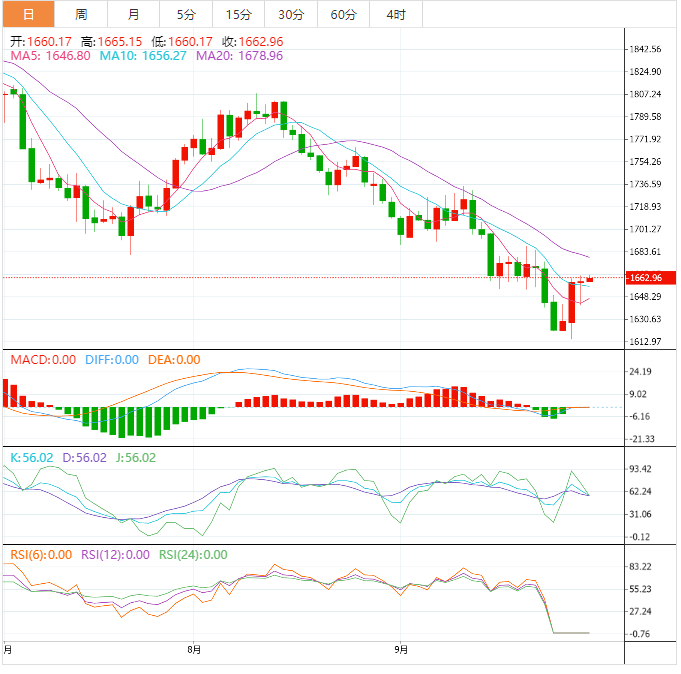Click the MA10 indicator label
This screenshot has width=681, height=674.
tap(143, 56)
